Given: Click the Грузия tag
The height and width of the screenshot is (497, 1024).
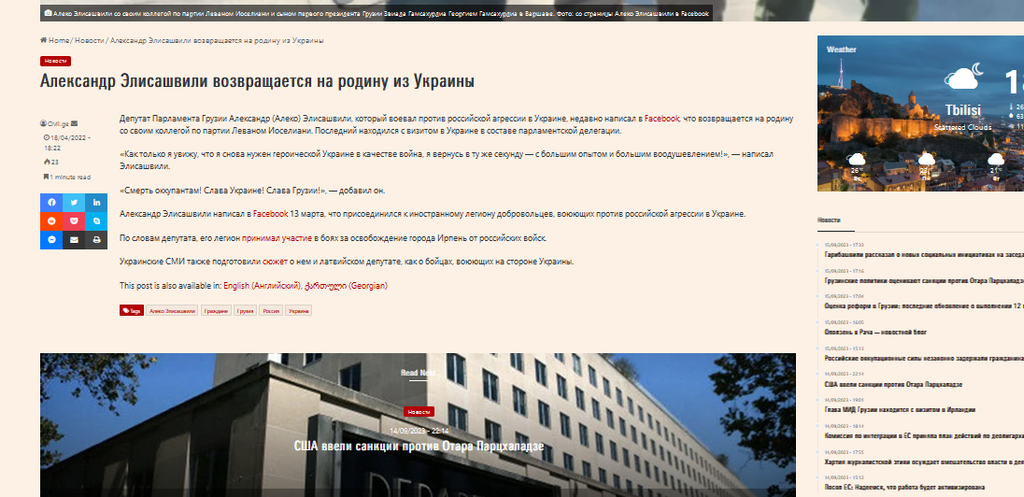Looking at the screenshot, I should pos(246,311).
